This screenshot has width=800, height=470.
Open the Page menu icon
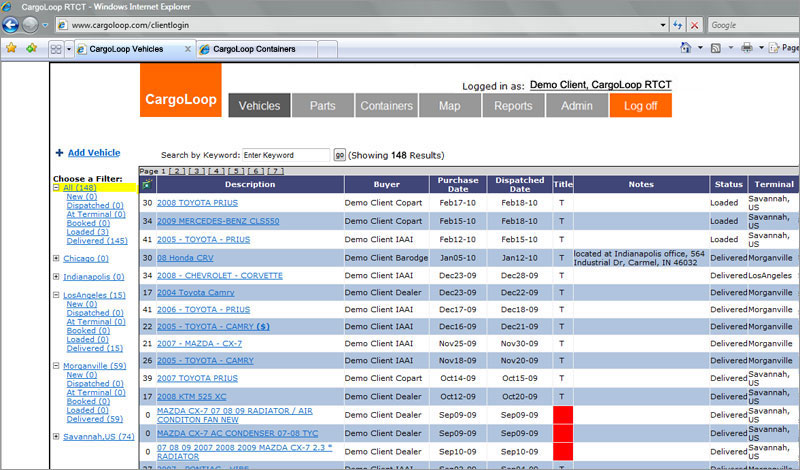[x=774, y=48]
